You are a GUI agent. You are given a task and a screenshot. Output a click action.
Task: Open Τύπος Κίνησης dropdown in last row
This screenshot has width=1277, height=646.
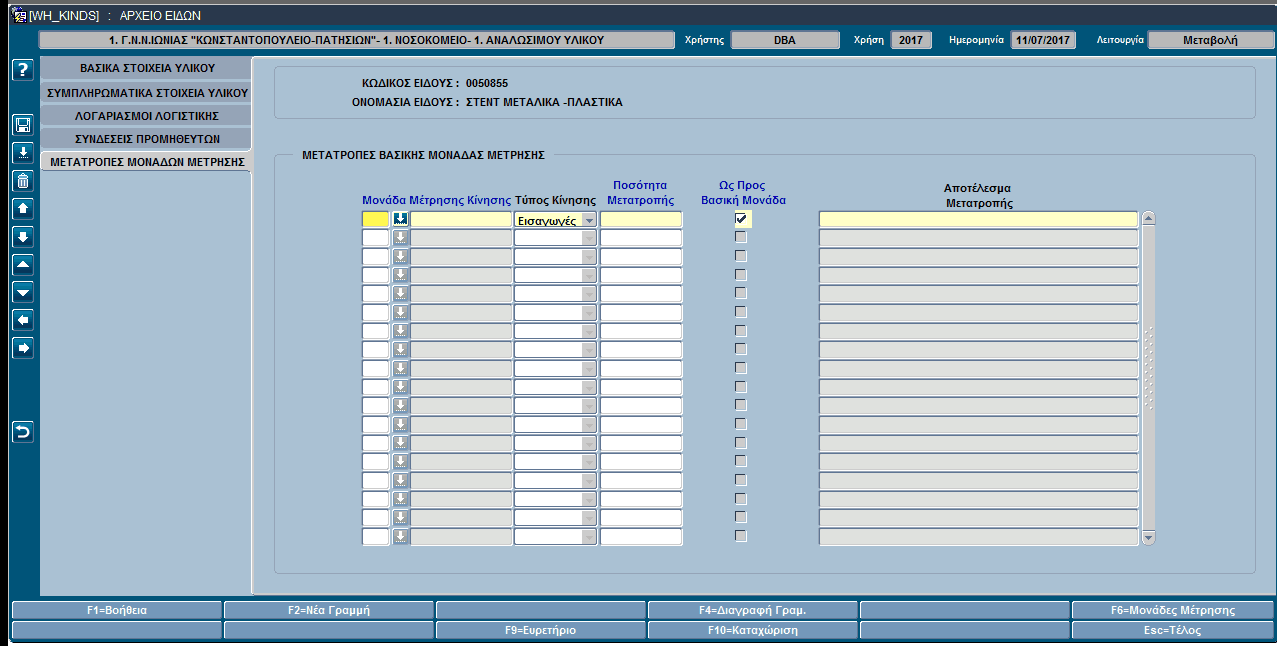pos(589,537)
